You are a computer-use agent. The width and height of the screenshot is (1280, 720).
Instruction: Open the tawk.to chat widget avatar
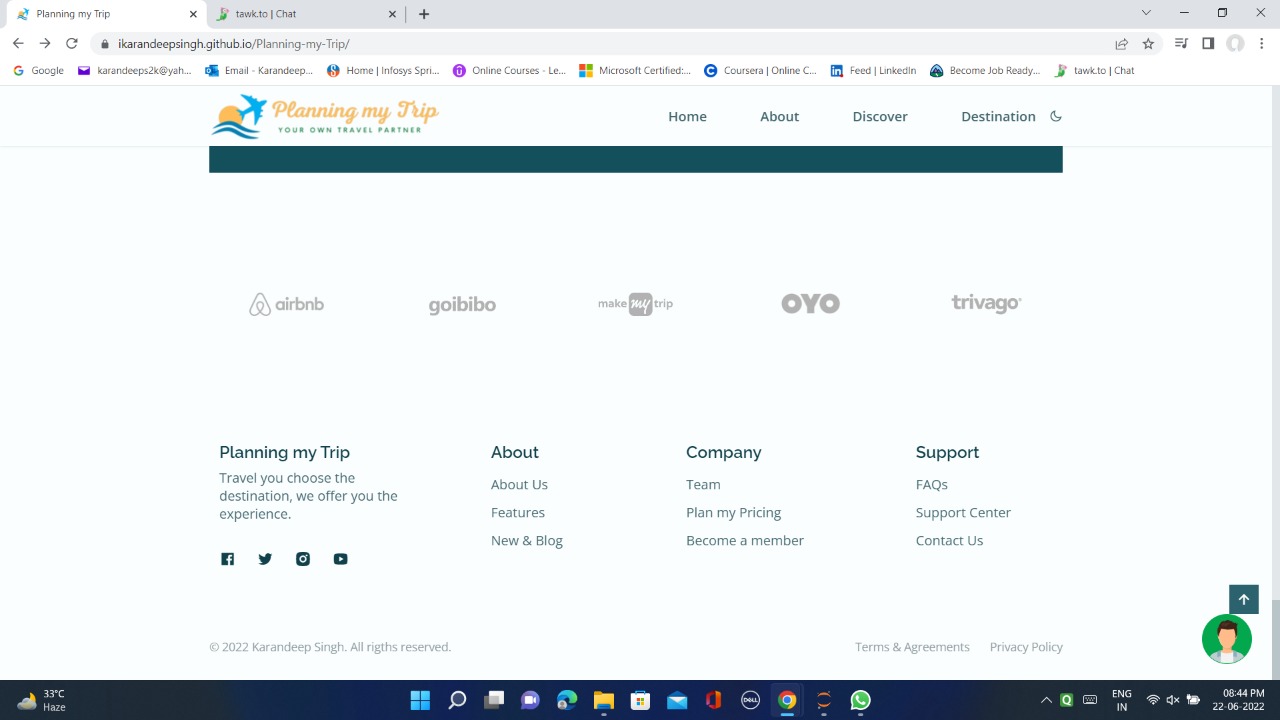[x=1226, y=638]
